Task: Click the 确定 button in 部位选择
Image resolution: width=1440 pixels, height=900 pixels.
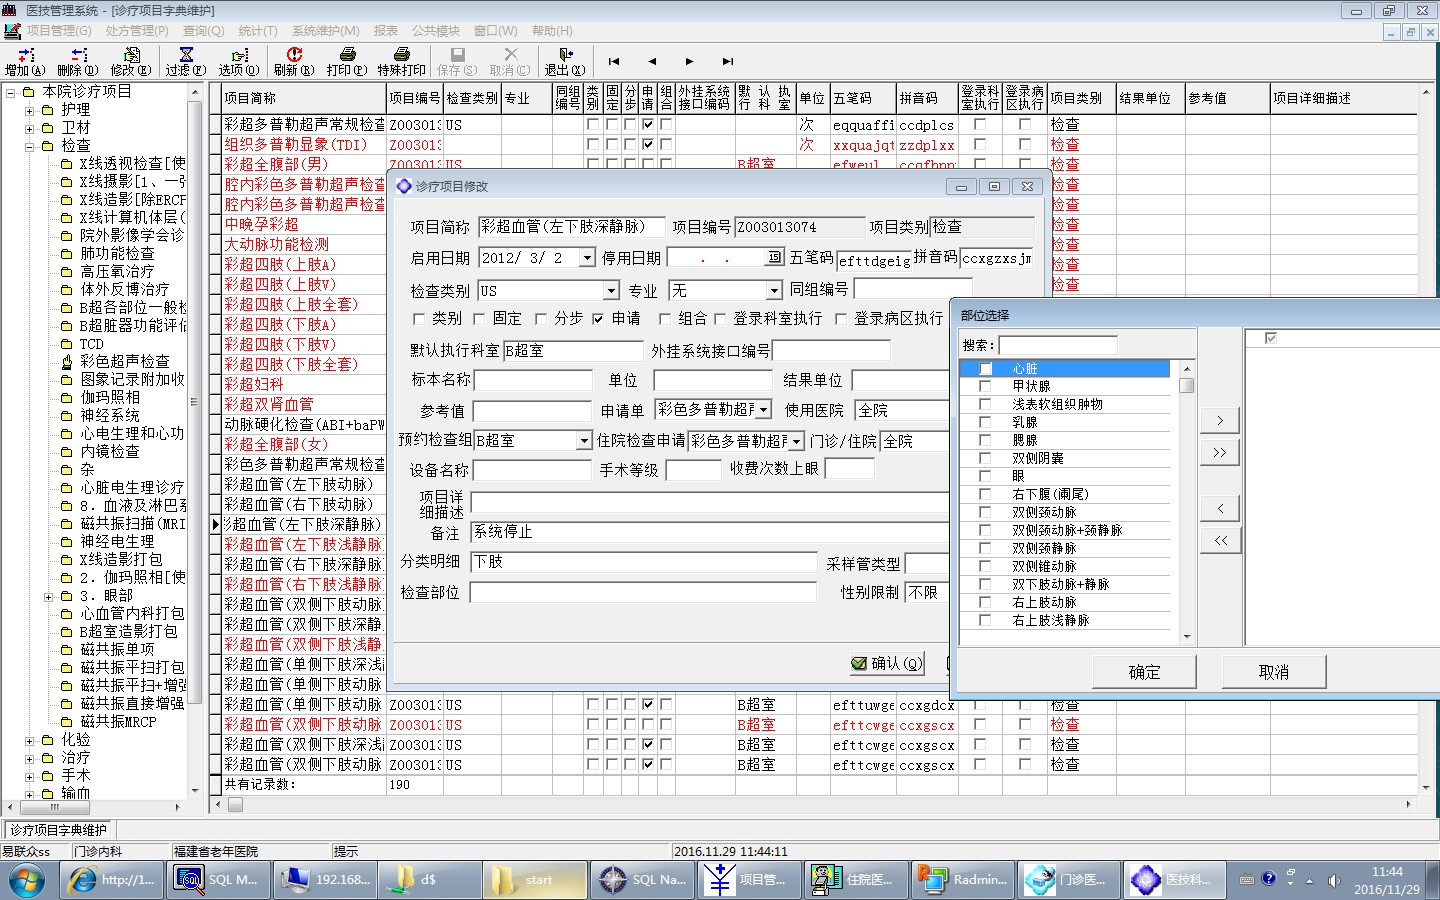Action: point(1144,672)
